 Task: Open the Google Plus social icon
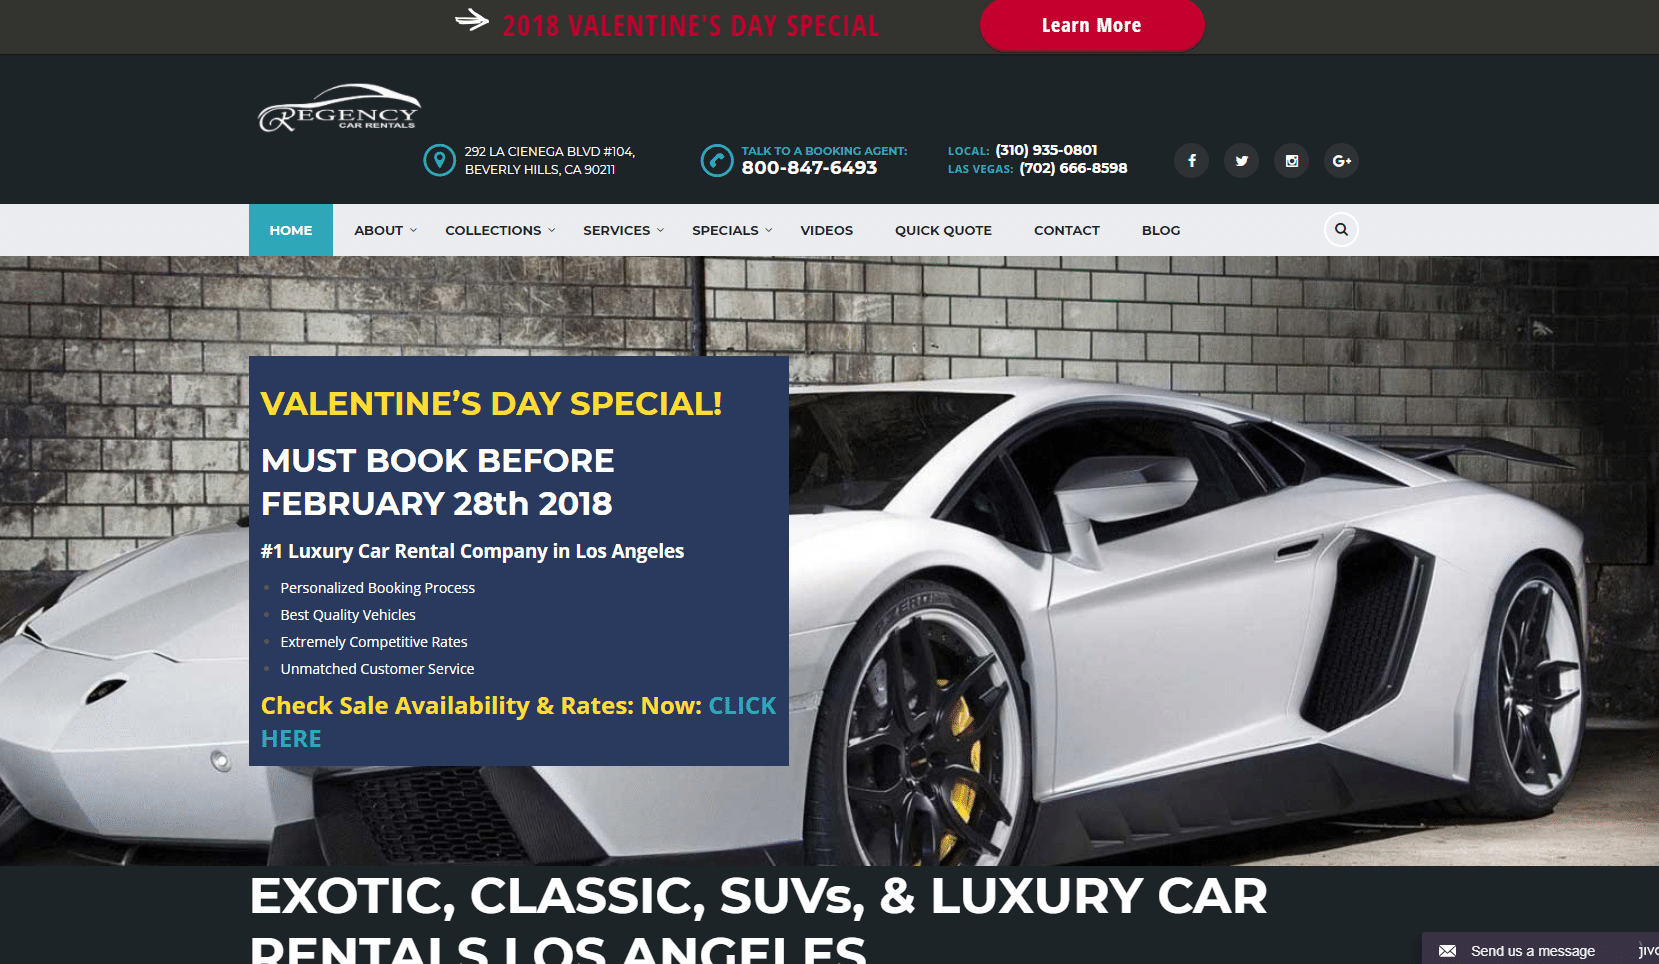(x=1341, y=161)
